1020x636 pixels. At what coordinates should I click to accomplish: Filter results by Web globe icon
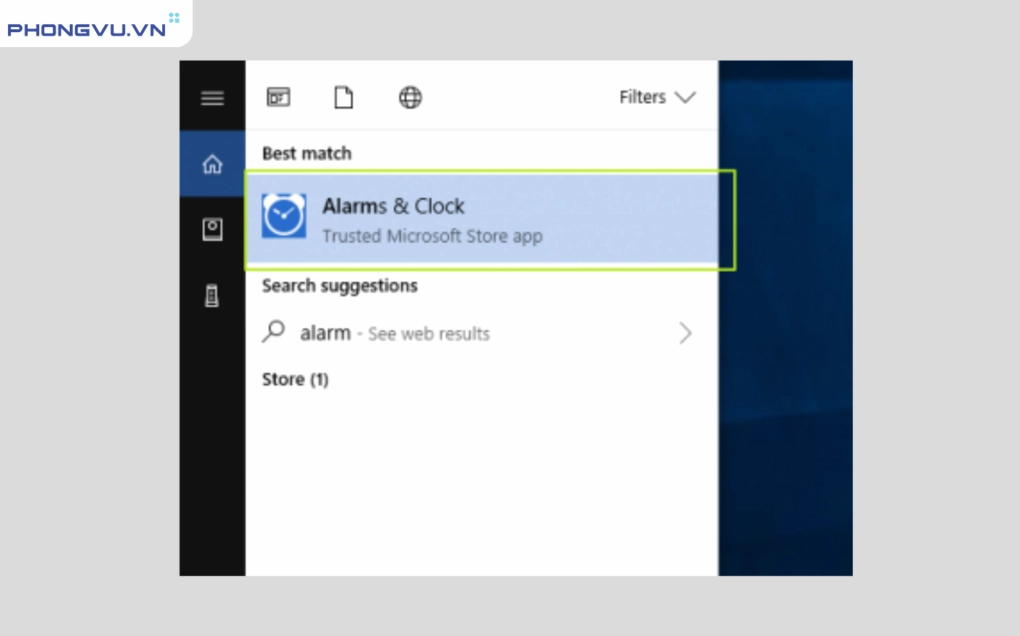(410, 97)
